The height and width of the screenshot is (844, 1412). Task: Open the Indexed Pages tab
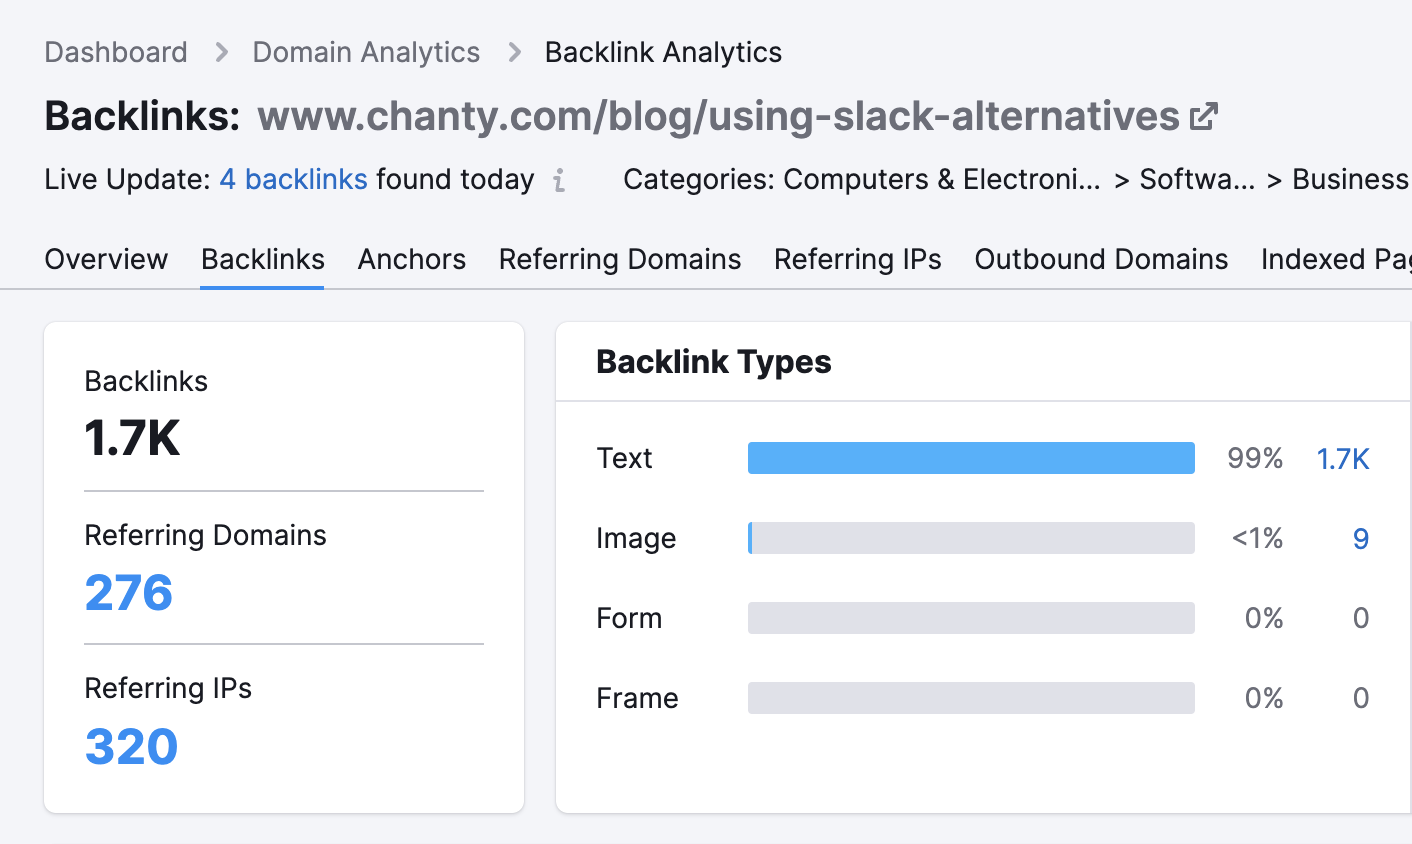coord(1336,259)
